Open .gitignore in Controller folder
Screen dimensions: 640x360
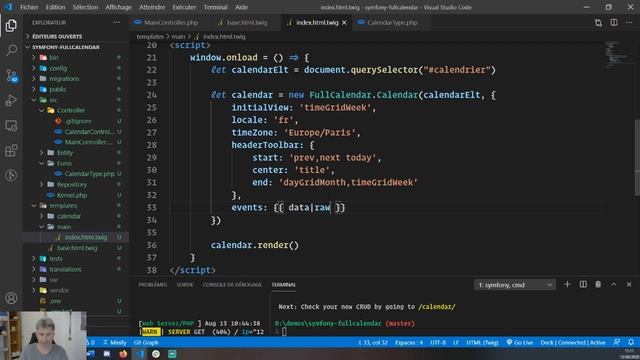point(77,121)
